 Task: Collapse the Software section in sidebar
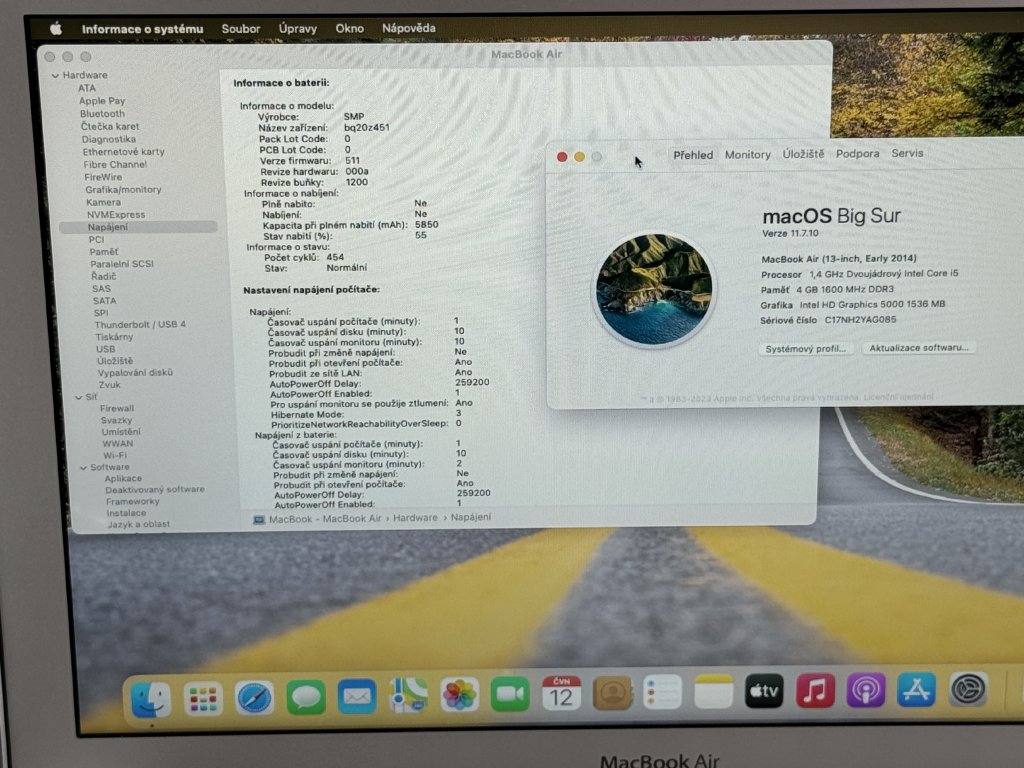coord(84,468)
